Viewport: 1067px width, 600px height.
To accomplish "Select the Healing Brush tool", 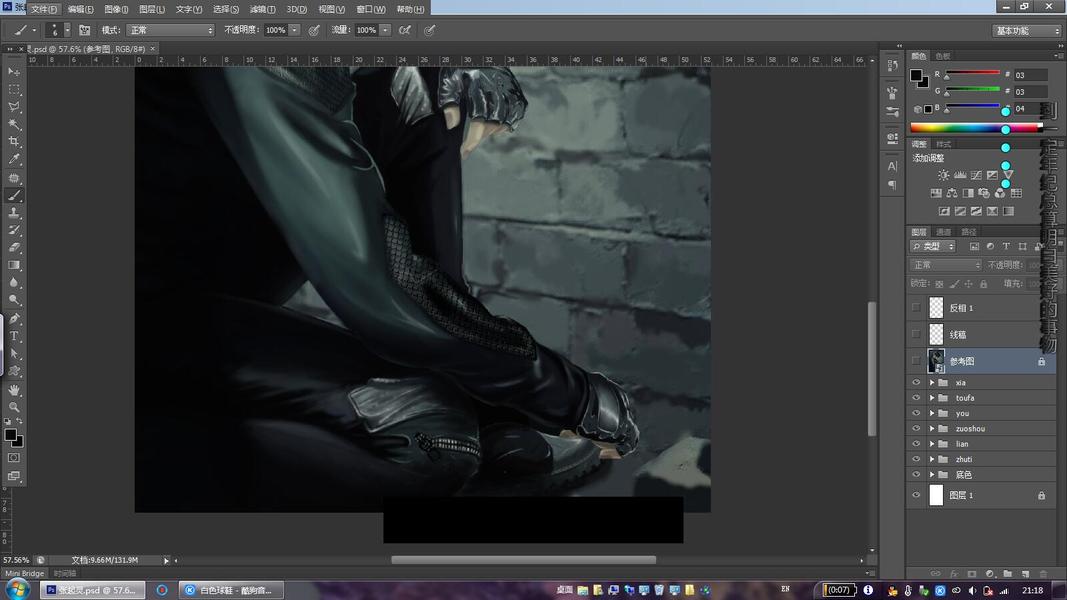I will pos(14,178).
